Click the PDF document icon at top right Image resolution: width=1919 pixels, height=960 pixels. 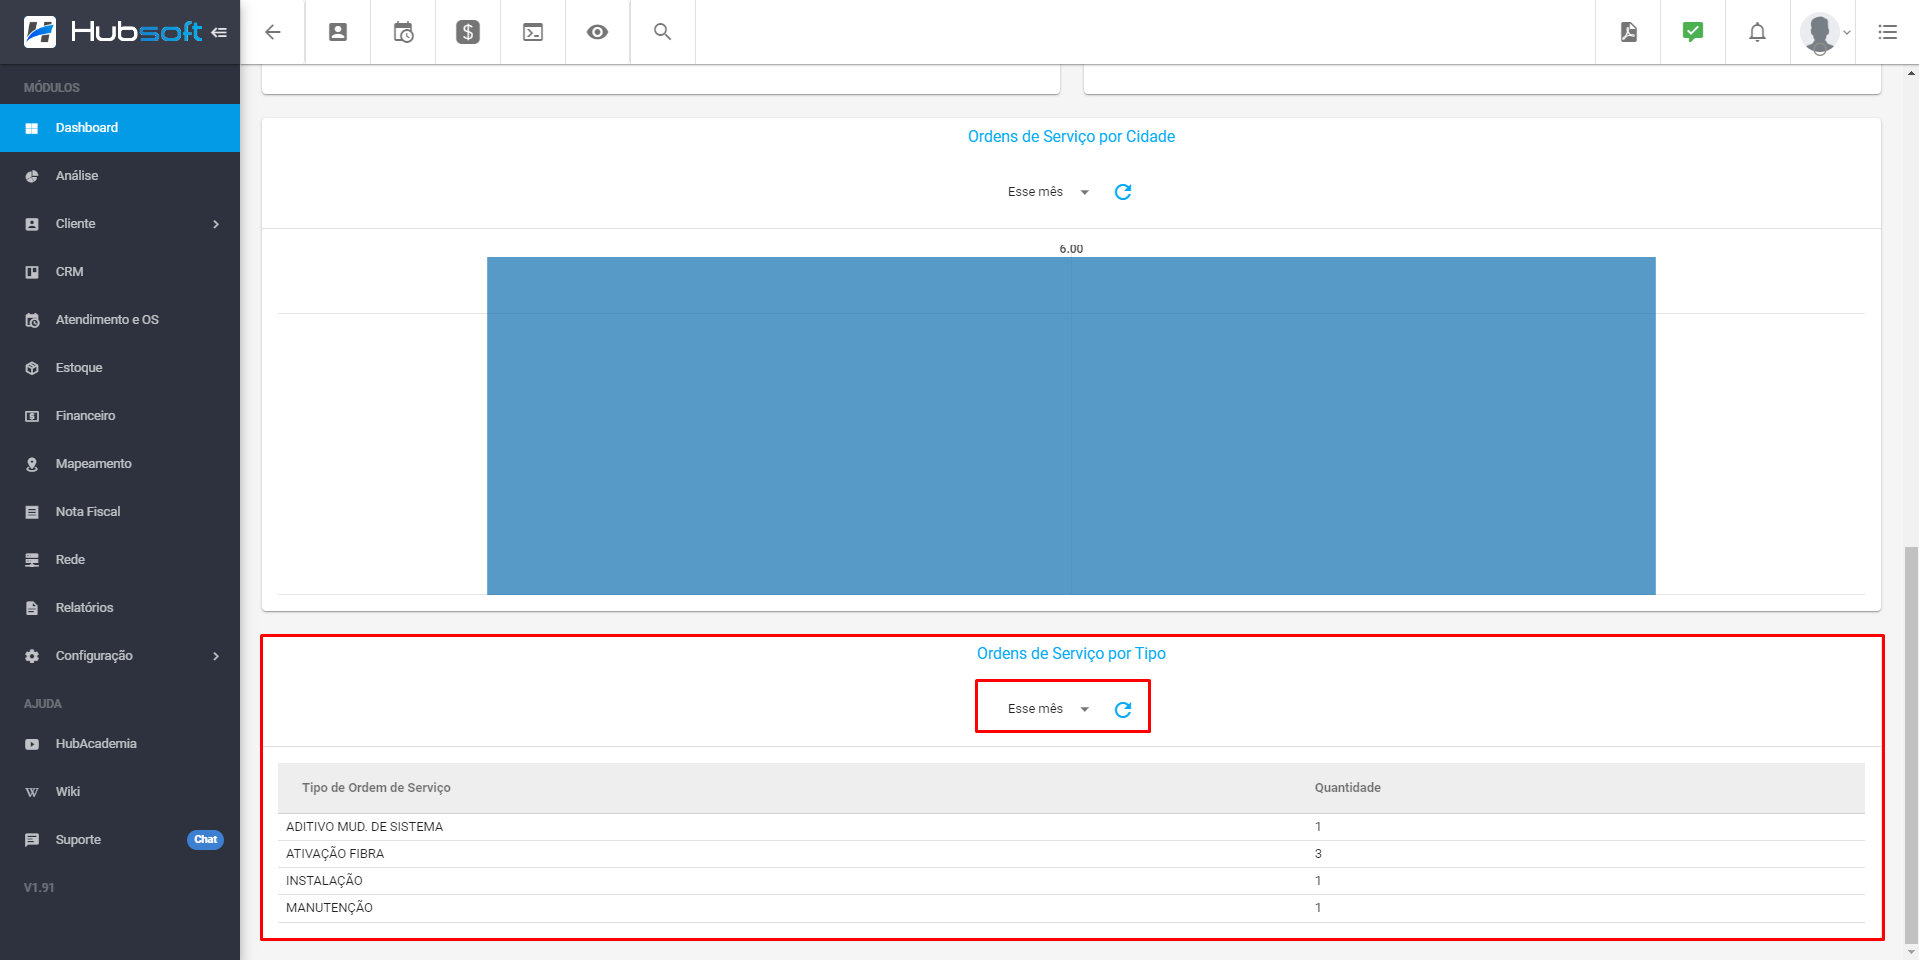pyautogui.click(x=1628, y=32)
